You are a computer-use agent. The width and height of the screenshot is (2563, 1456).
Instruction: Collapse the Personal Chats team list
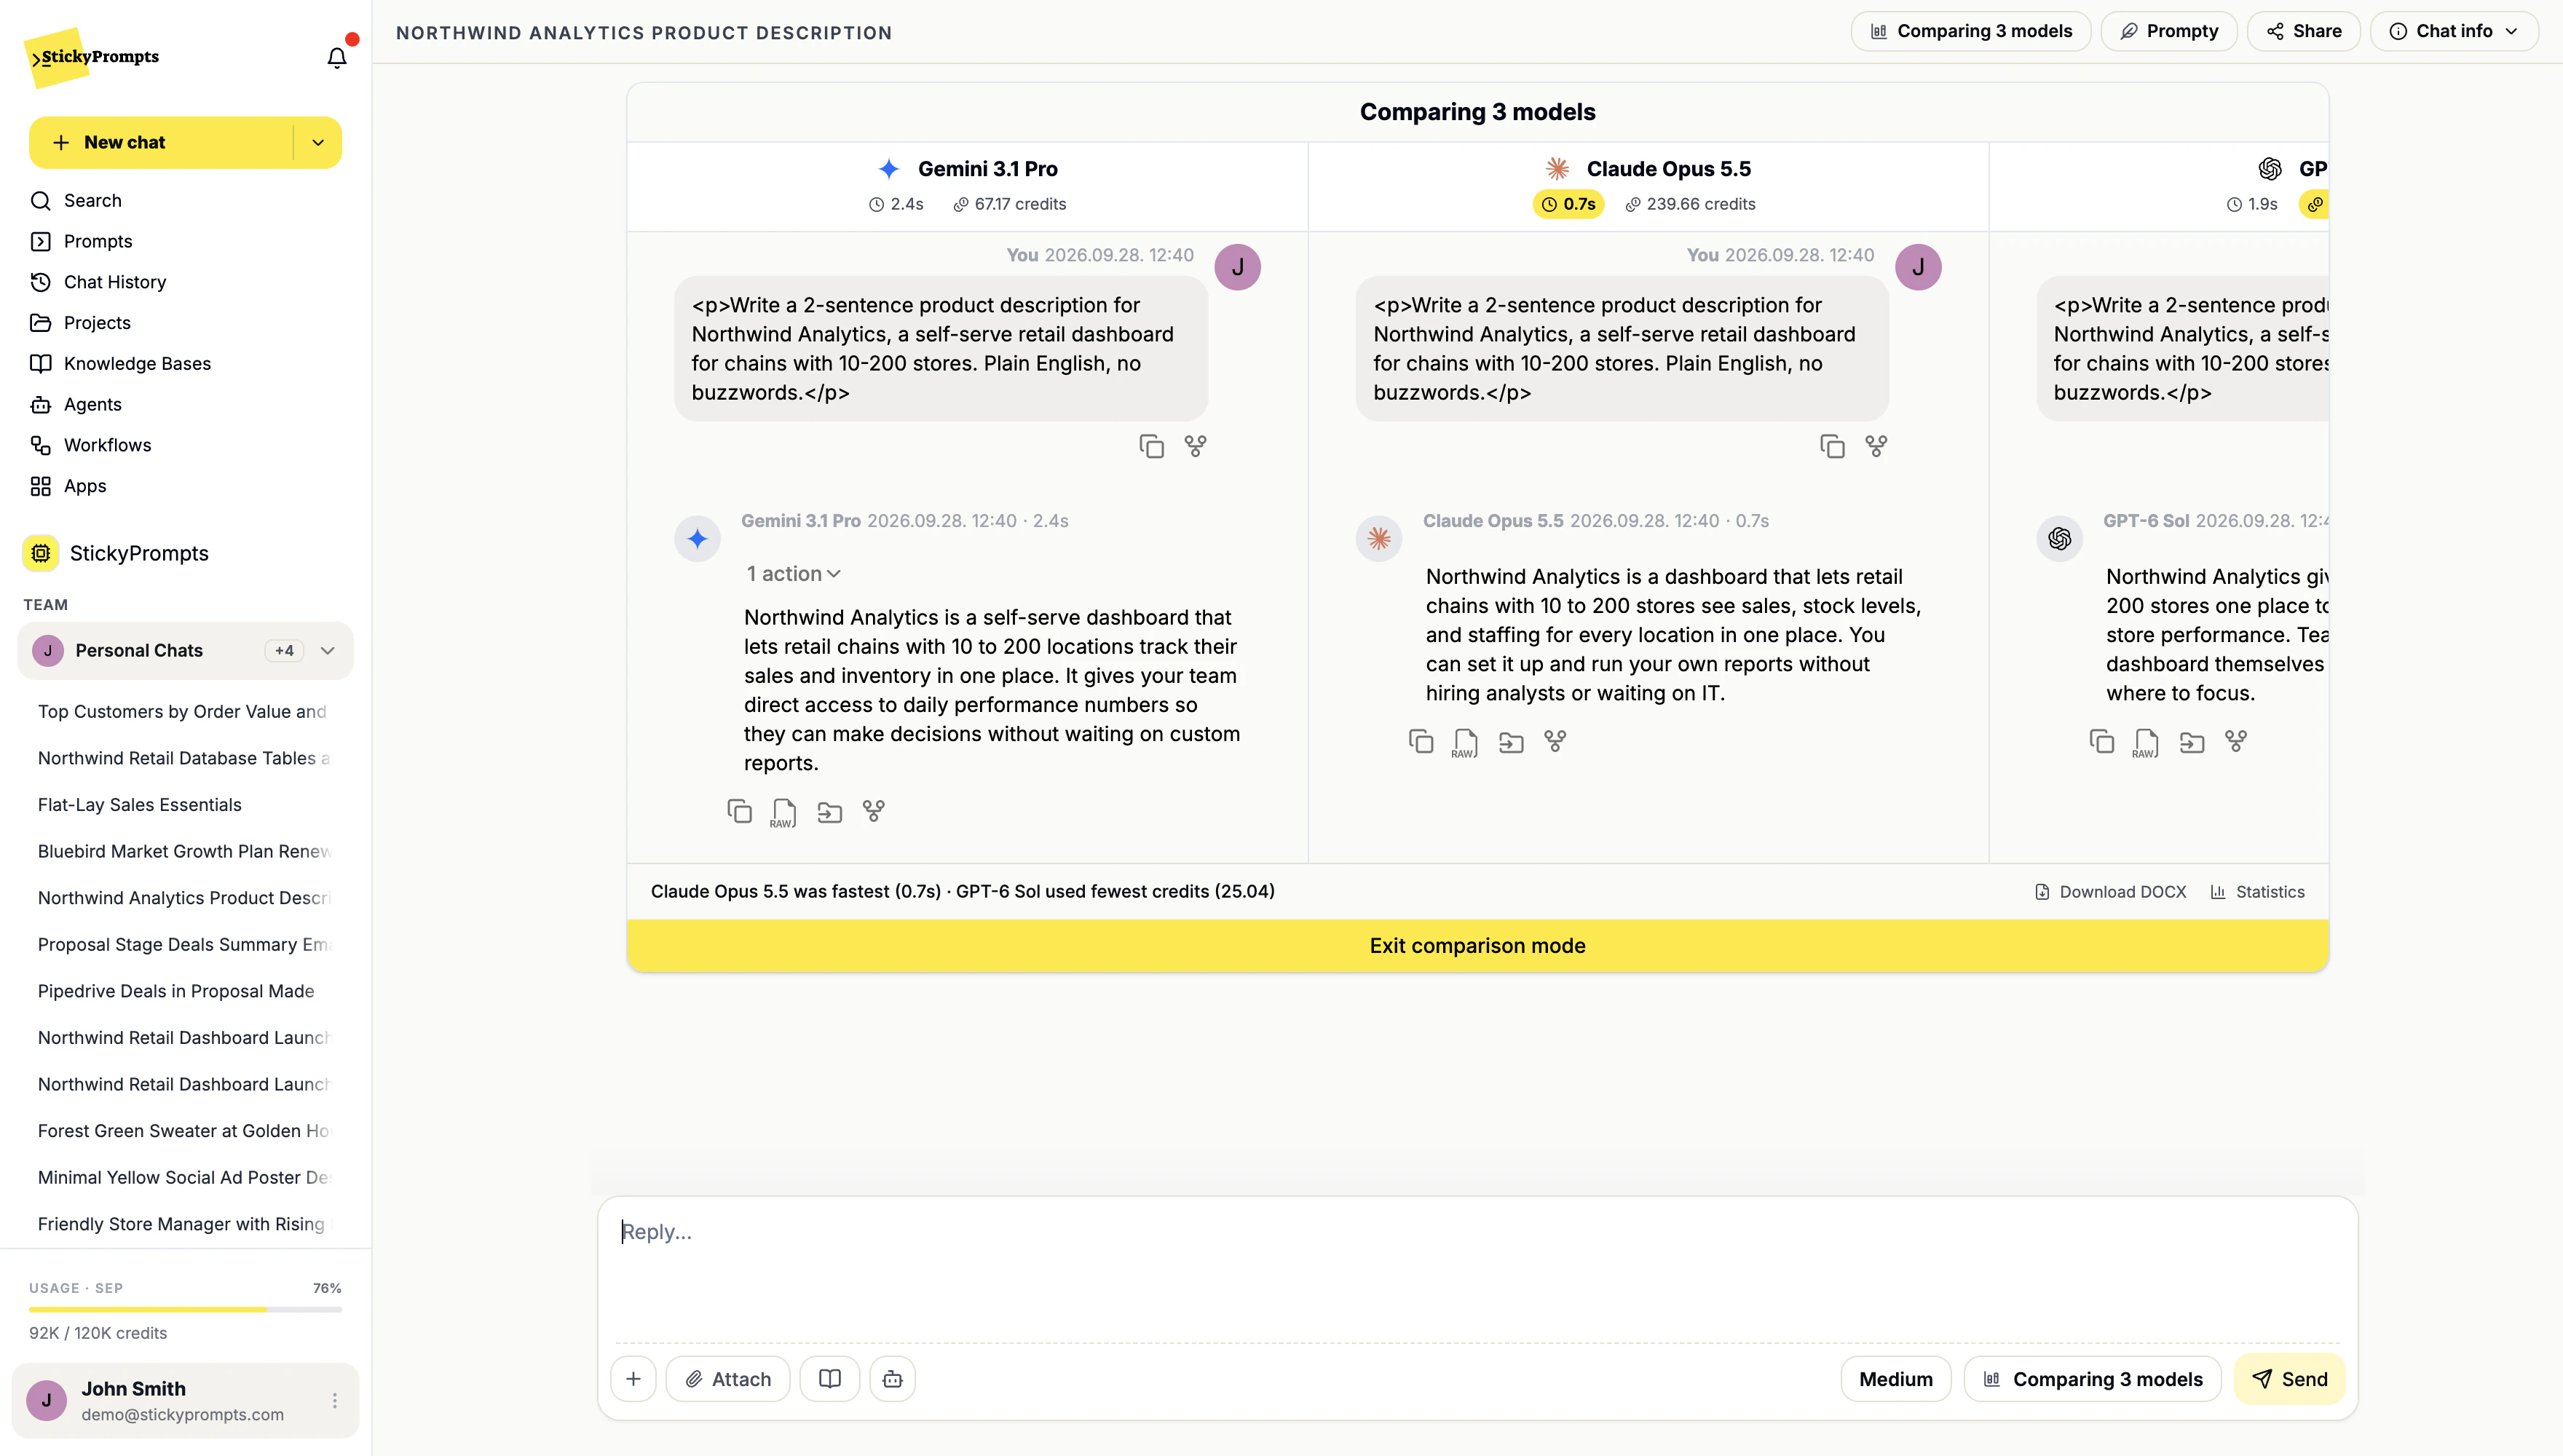click(x=328, y=651)
